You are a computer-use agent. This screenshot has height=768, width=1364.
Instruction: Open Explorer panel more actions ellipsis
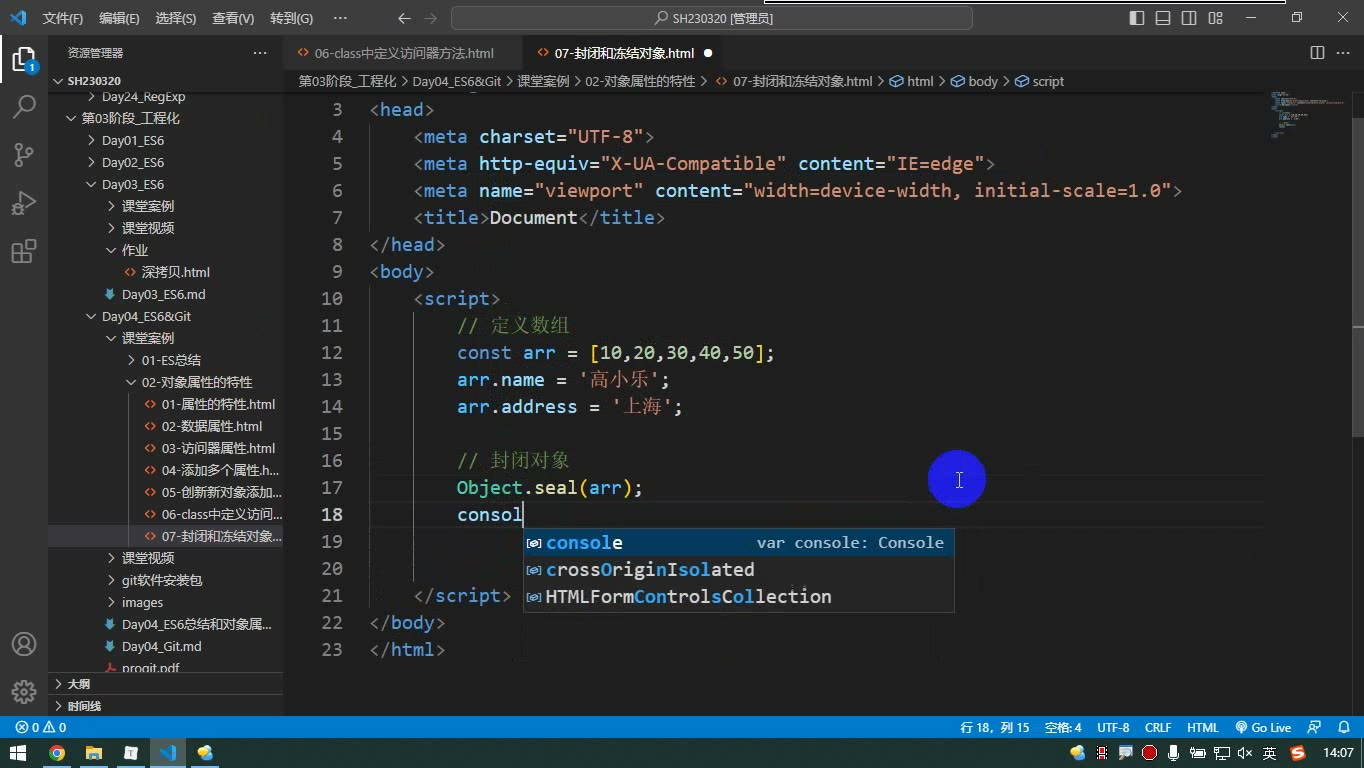click(260, 53)
